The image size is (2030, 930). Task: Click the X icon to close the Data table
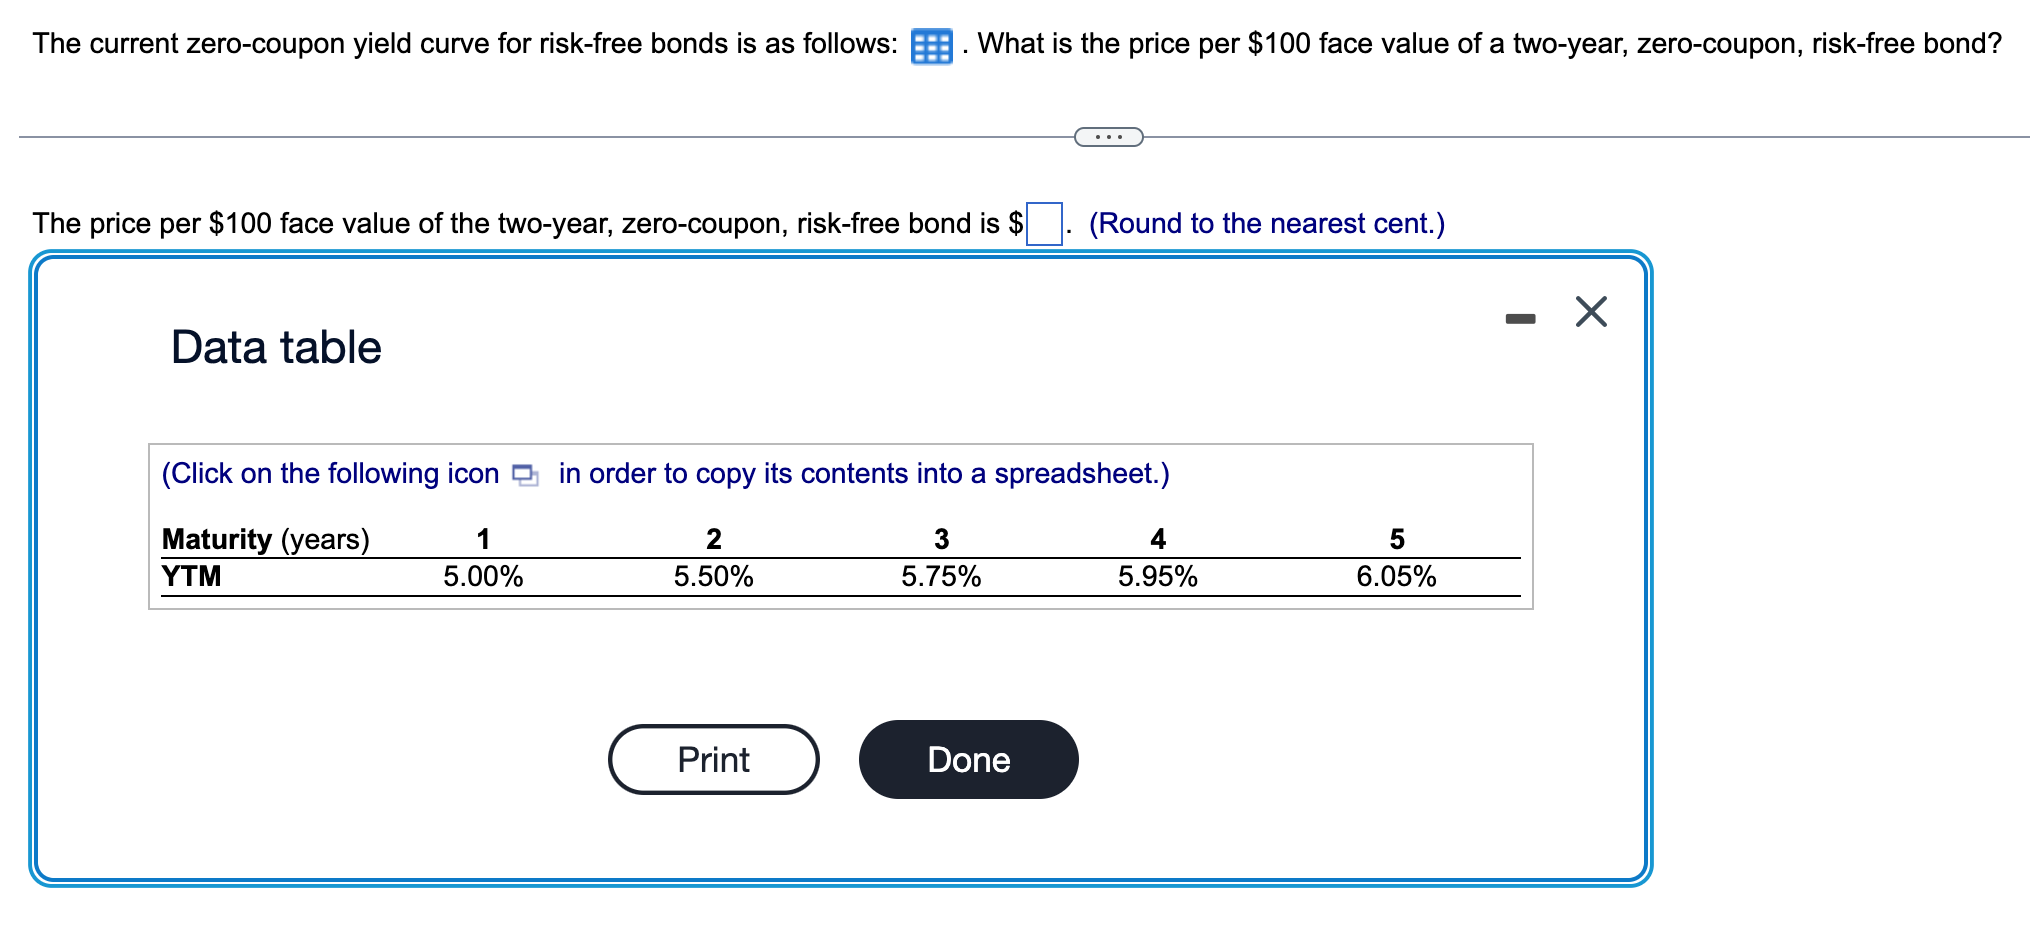coord(1590,311)
